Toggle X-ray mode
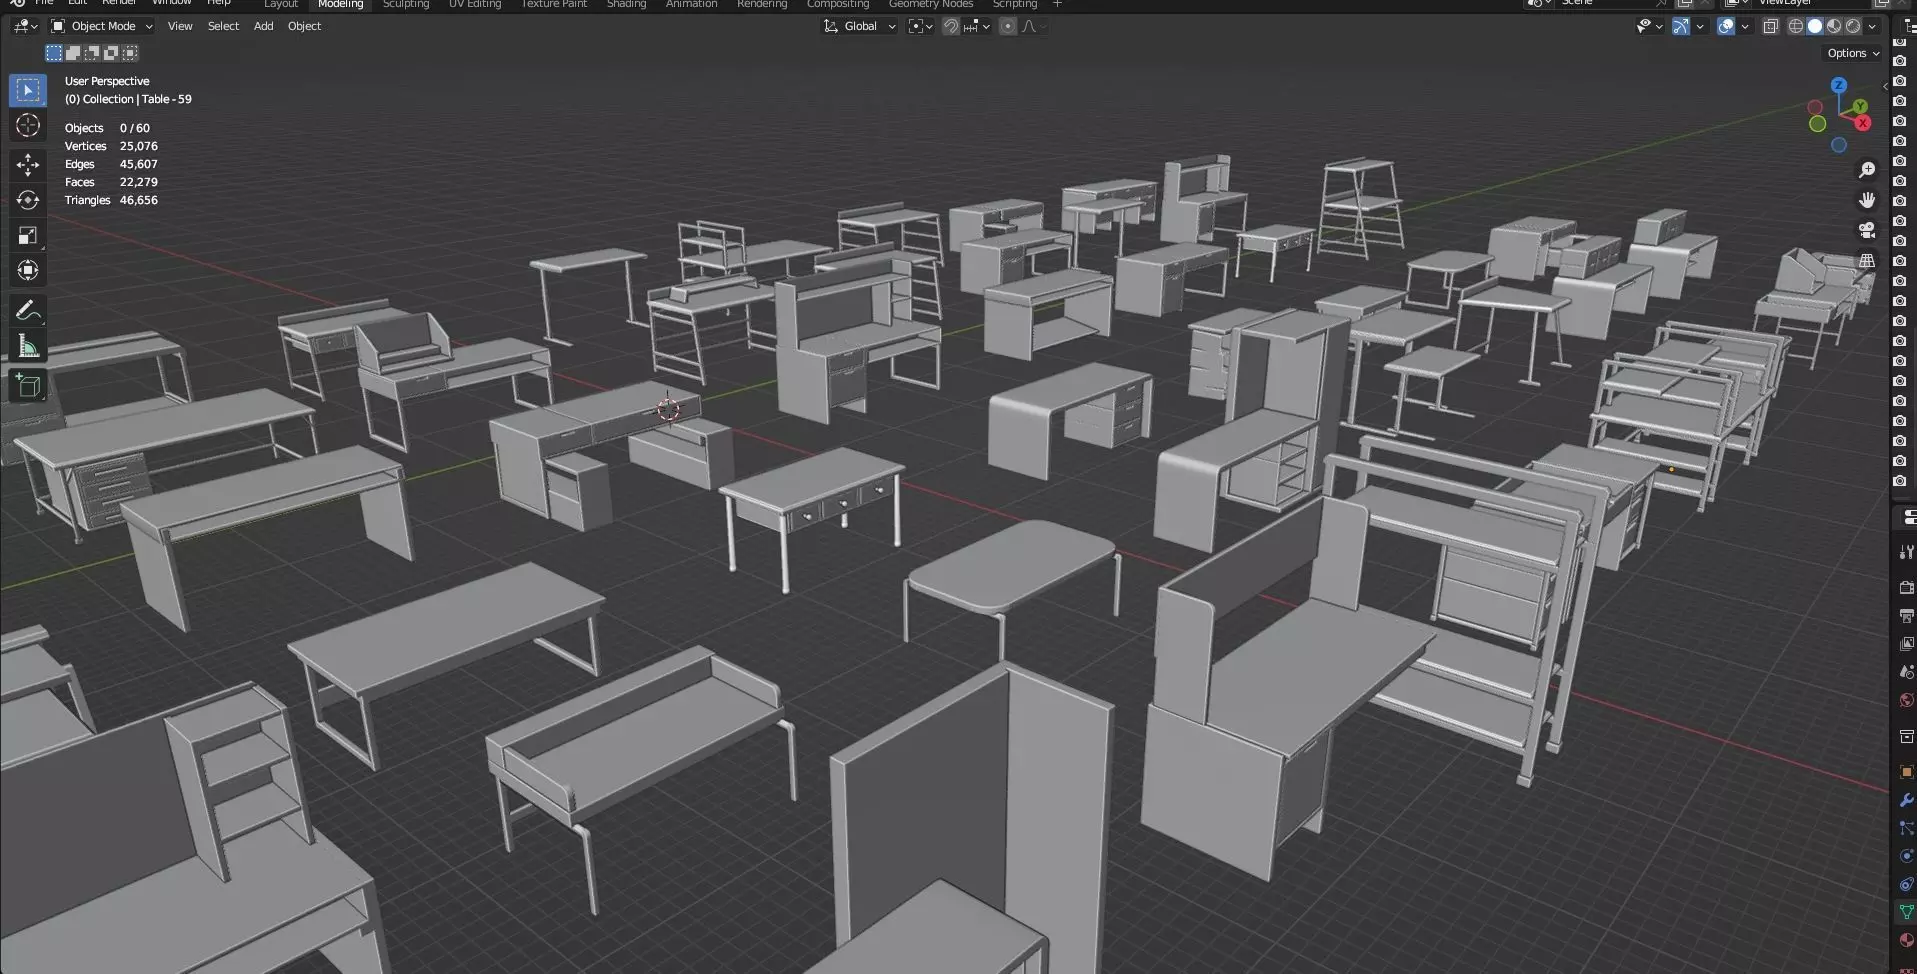This screenshot has height=974, width=1917. (x=1771, y=27)
